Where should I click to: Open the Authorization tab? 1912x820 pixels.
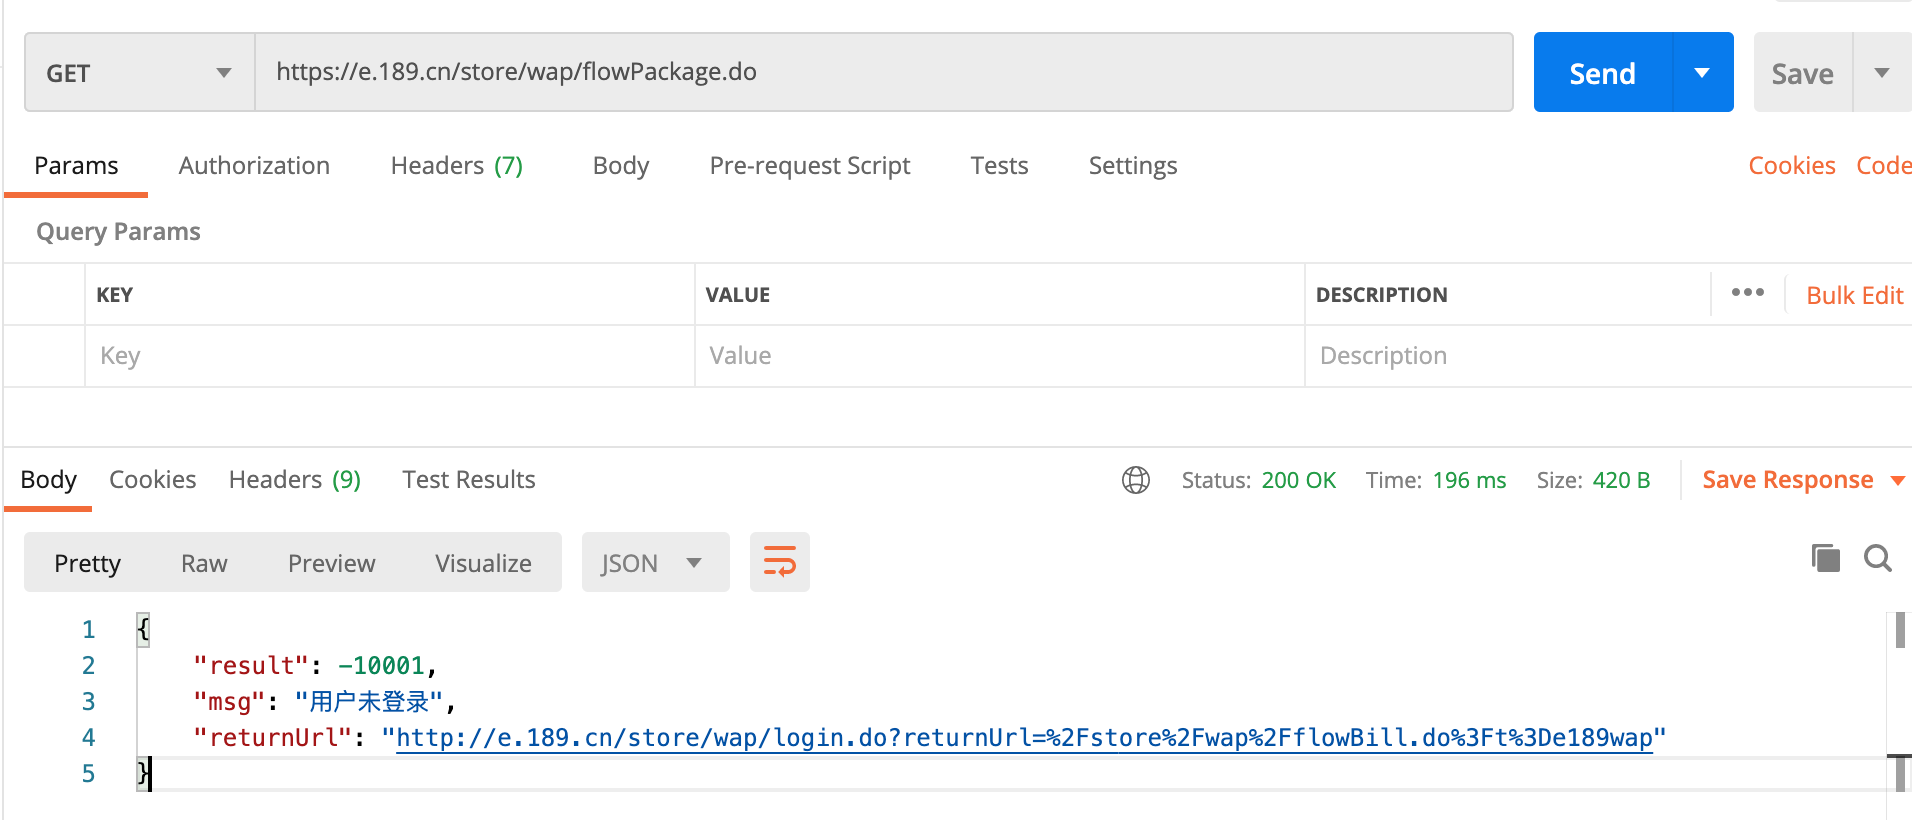[254, 166]
